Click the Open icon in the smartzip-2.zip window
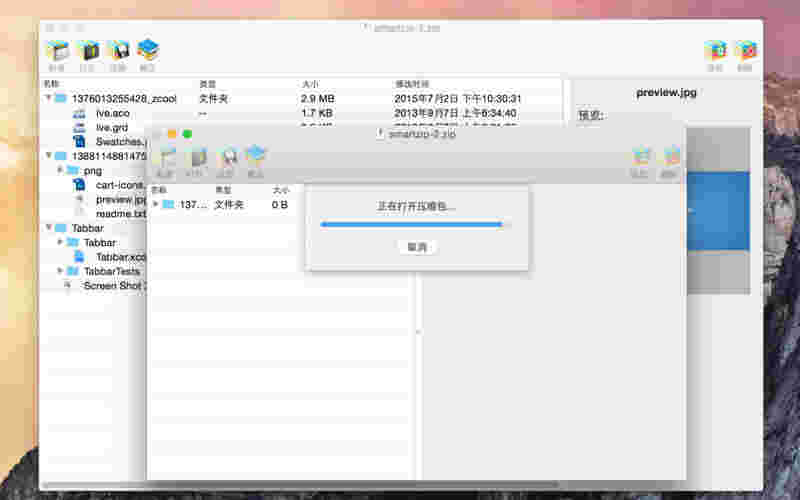Image resolution: width=800 pixels, height=500 pixels. coord(197,158)
